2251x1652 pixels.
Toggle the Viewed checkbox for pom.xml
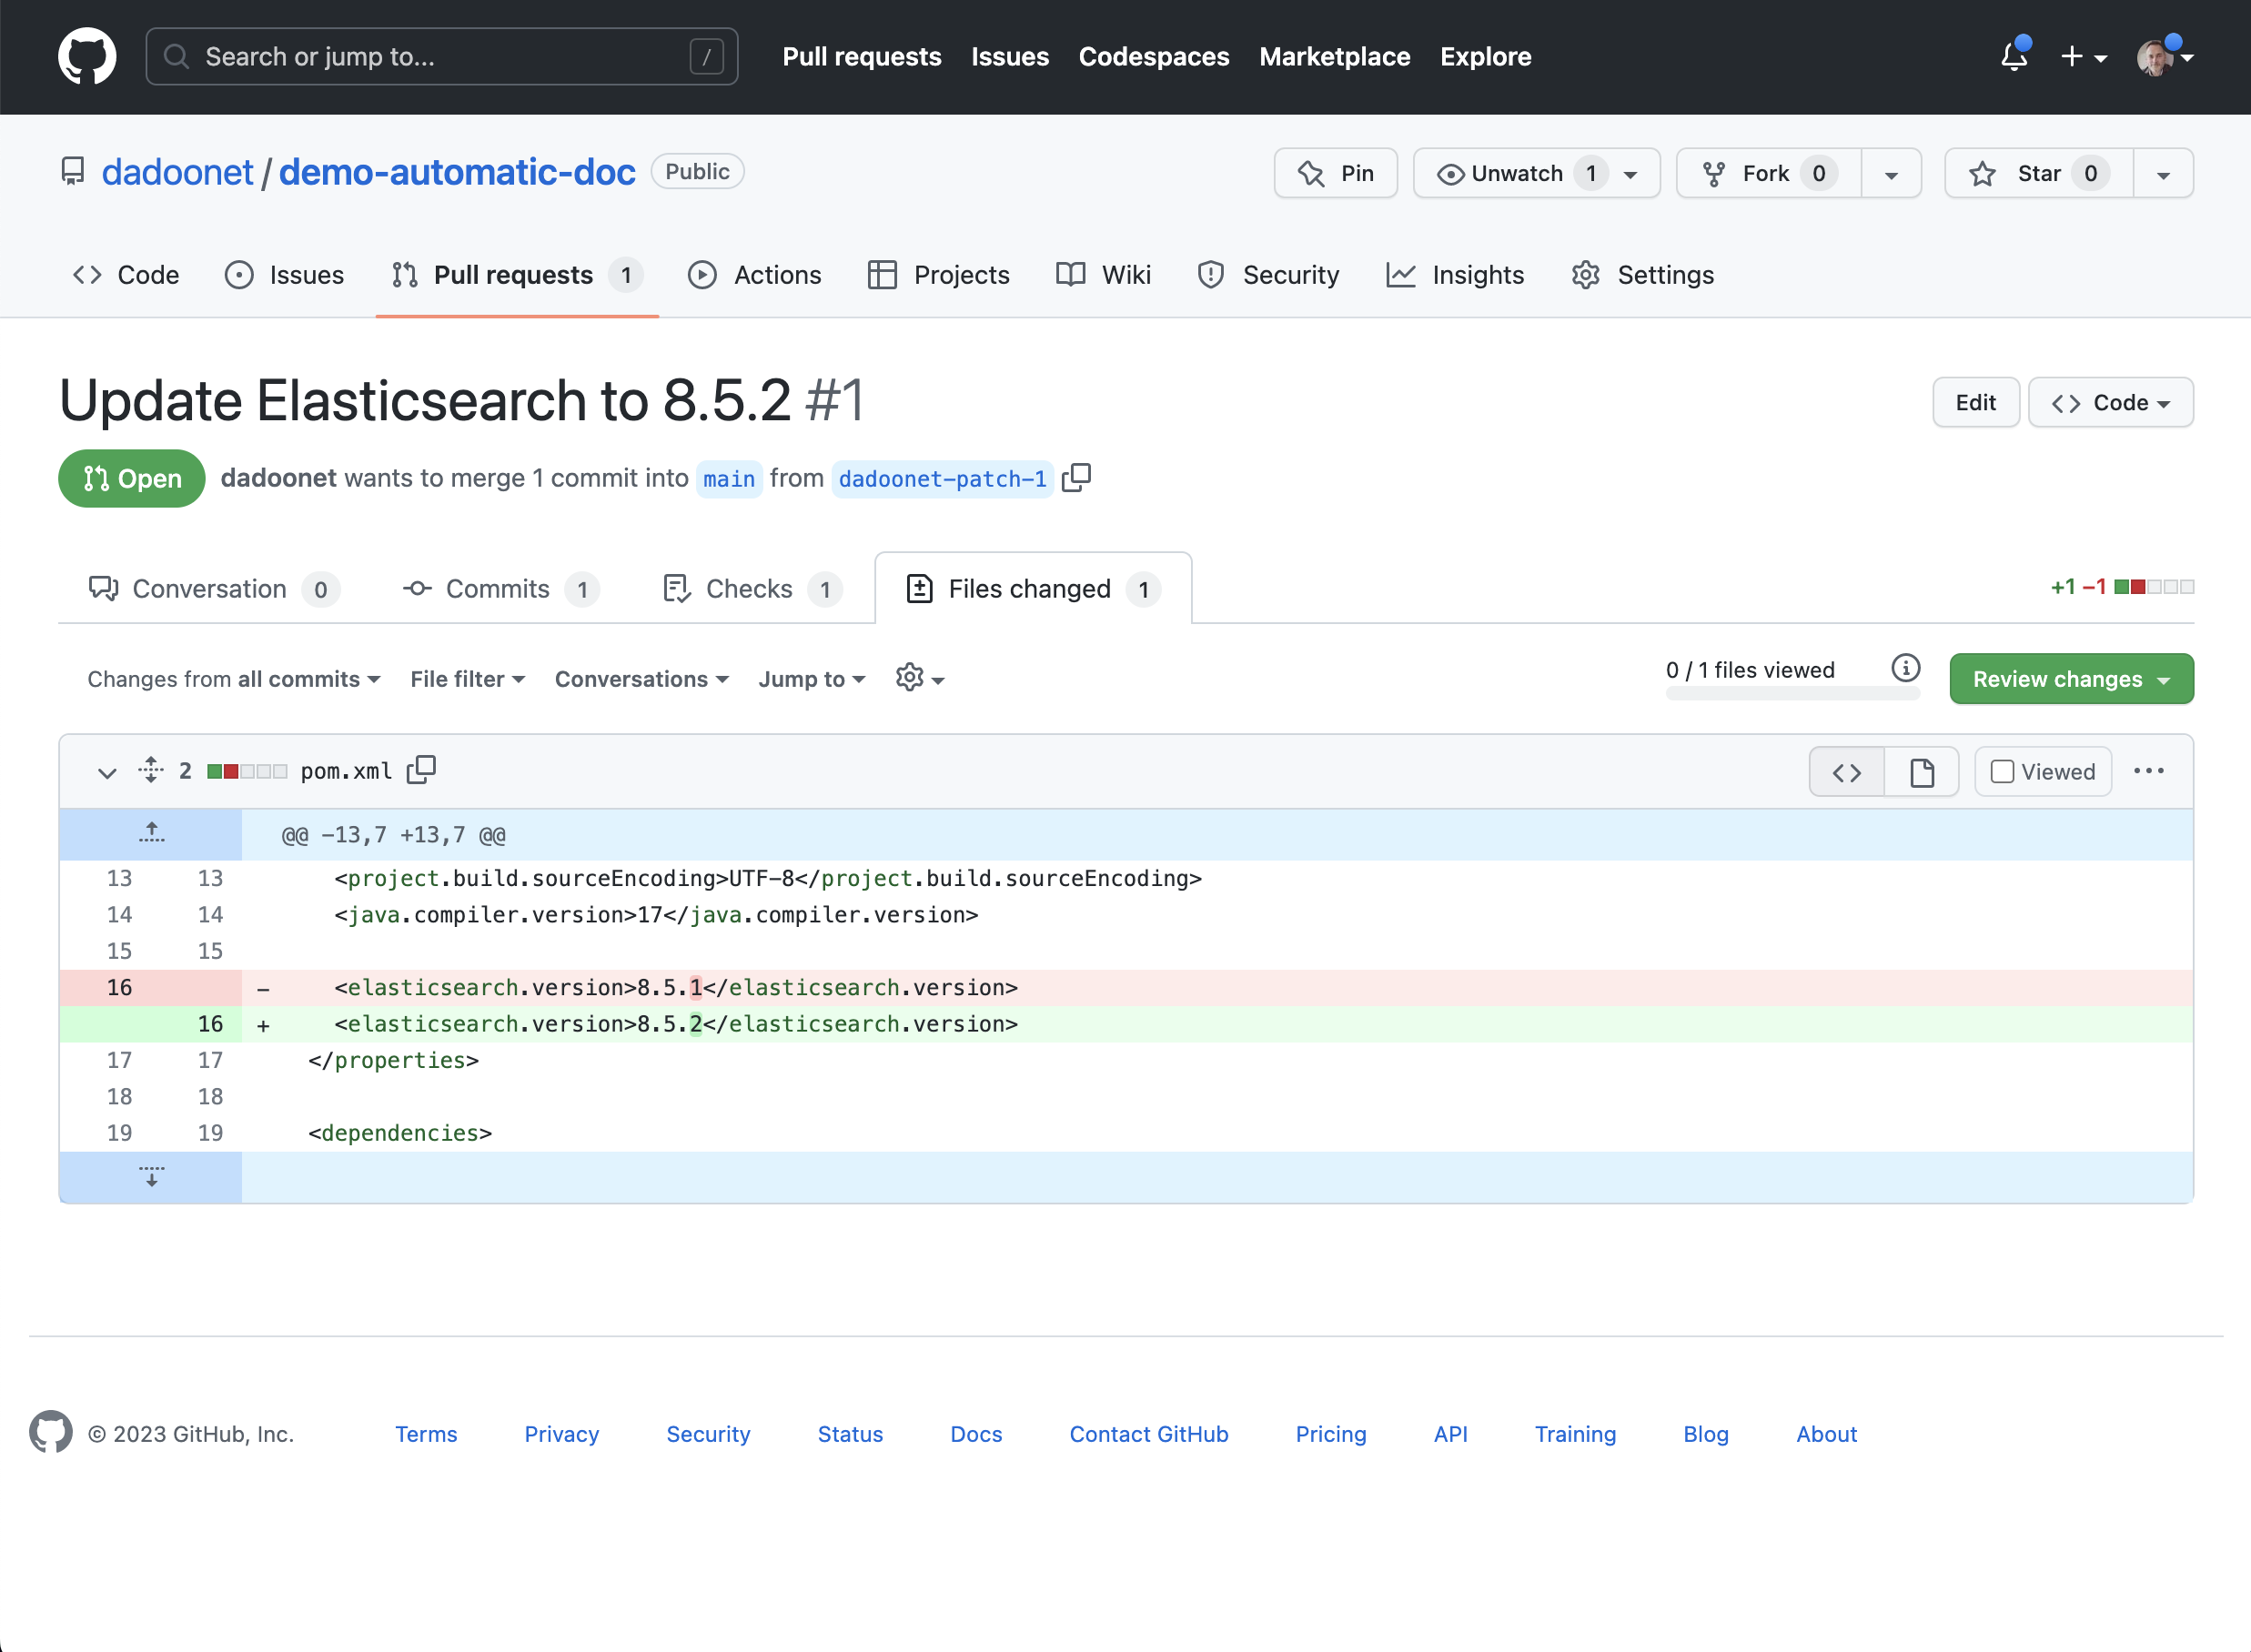click(2001, 770)
